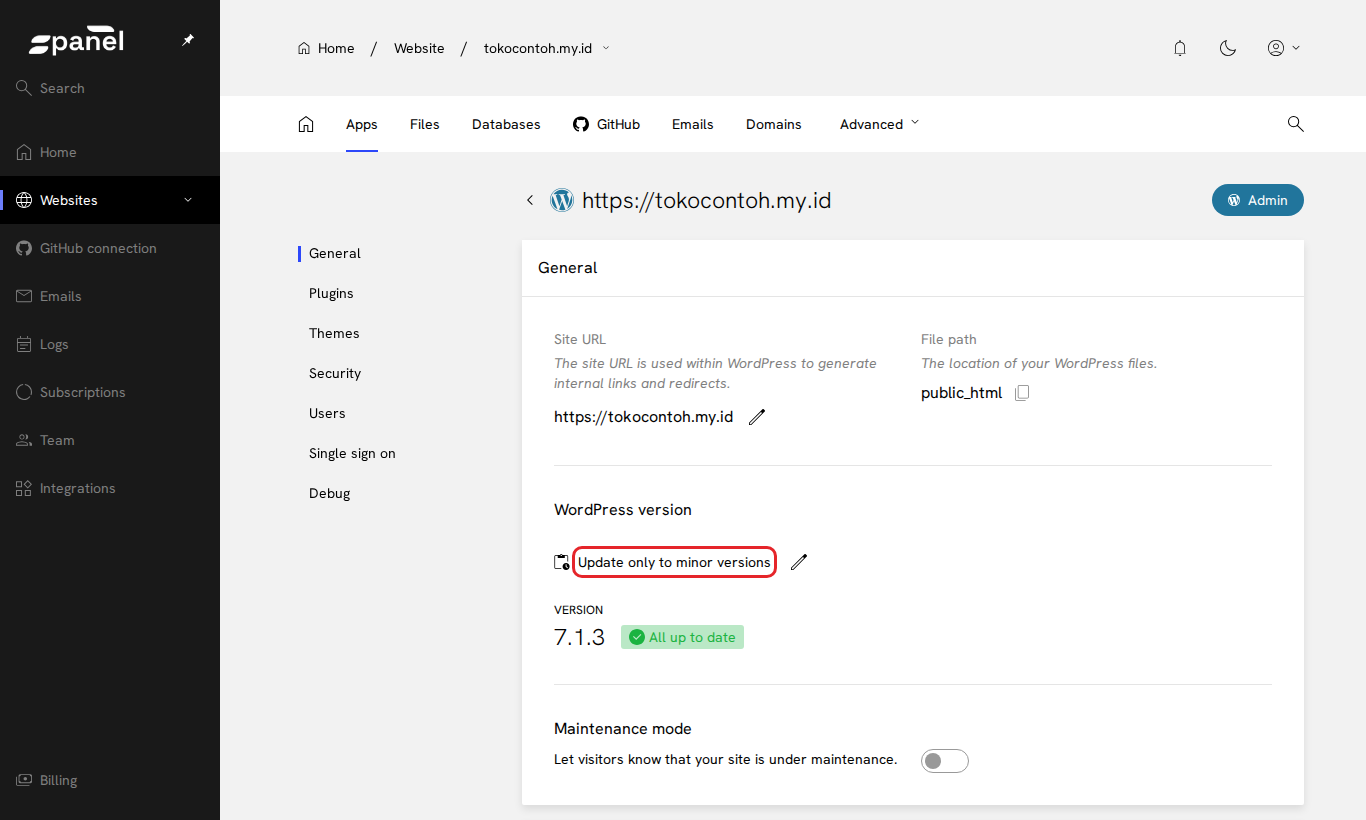Click the site home icon tab
Viewport: 1366px width, 820px height.
point(306,124)
